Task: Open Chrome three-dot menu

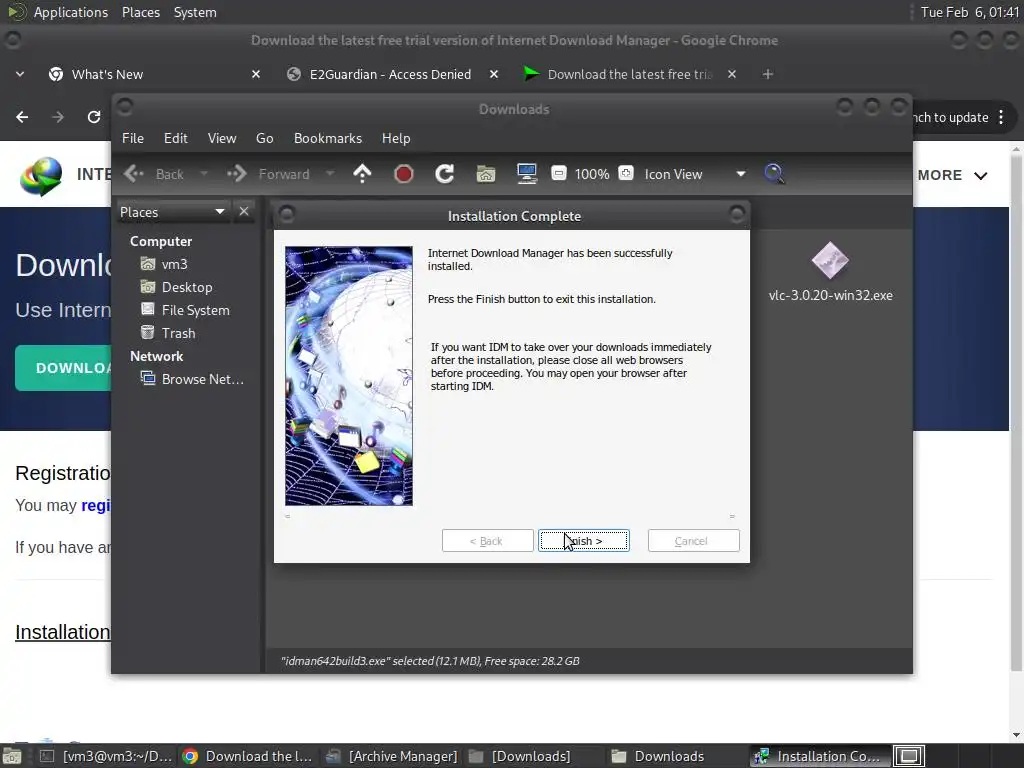Action: 1001,118
